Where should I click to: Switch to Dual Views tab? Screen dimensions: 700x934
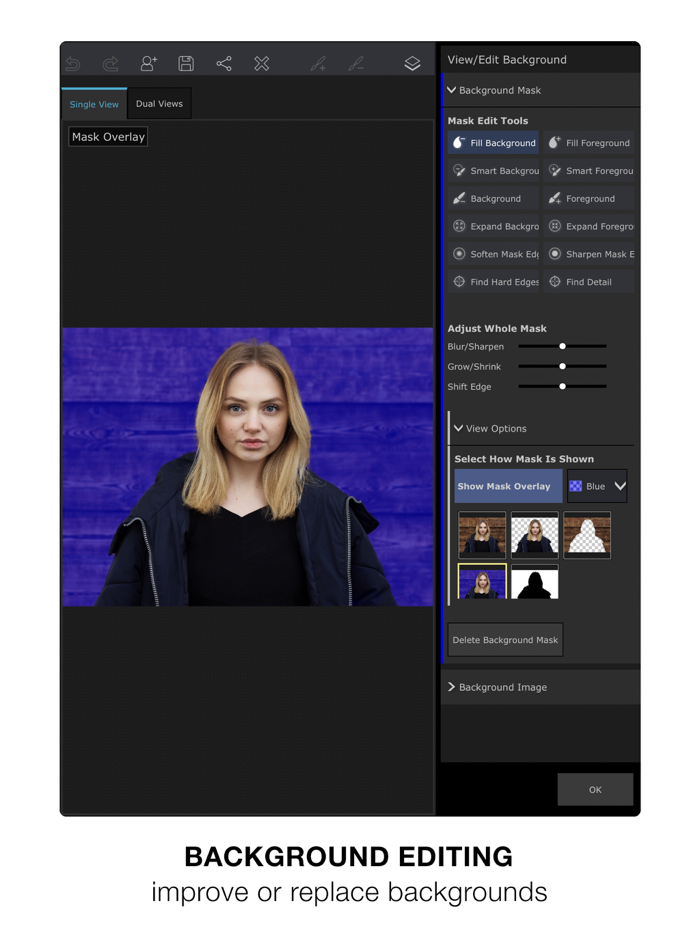(x=159, y=104)
